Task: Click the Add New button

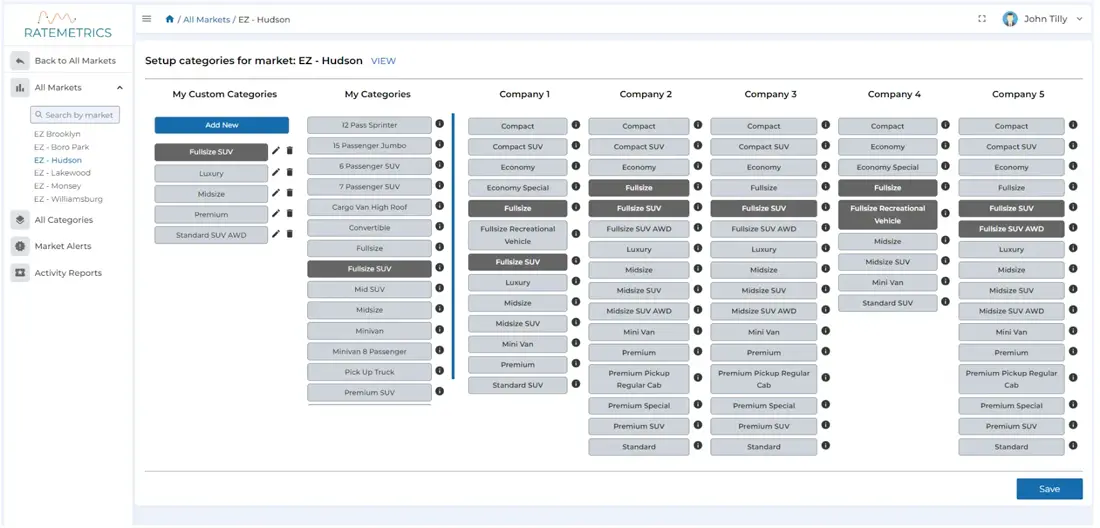Action: pyautogui.click(x=221, y=126)
